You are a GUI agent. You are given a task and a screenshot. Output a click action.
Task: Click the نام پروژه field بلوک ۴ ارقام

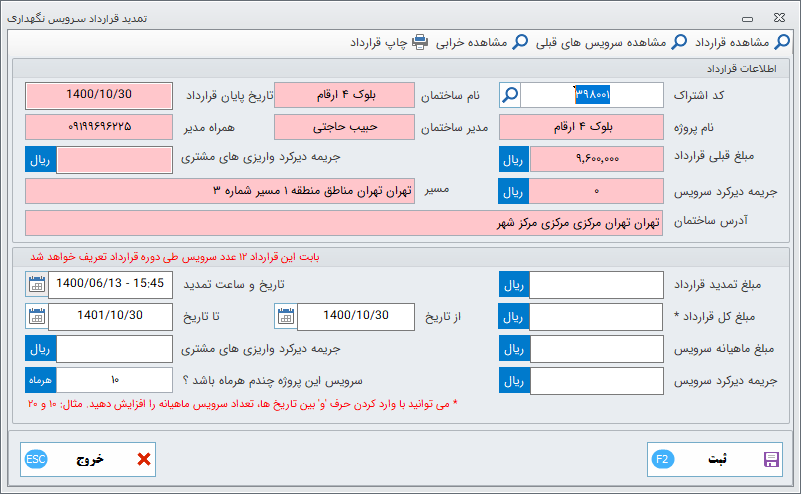click(x=581, y=127)
